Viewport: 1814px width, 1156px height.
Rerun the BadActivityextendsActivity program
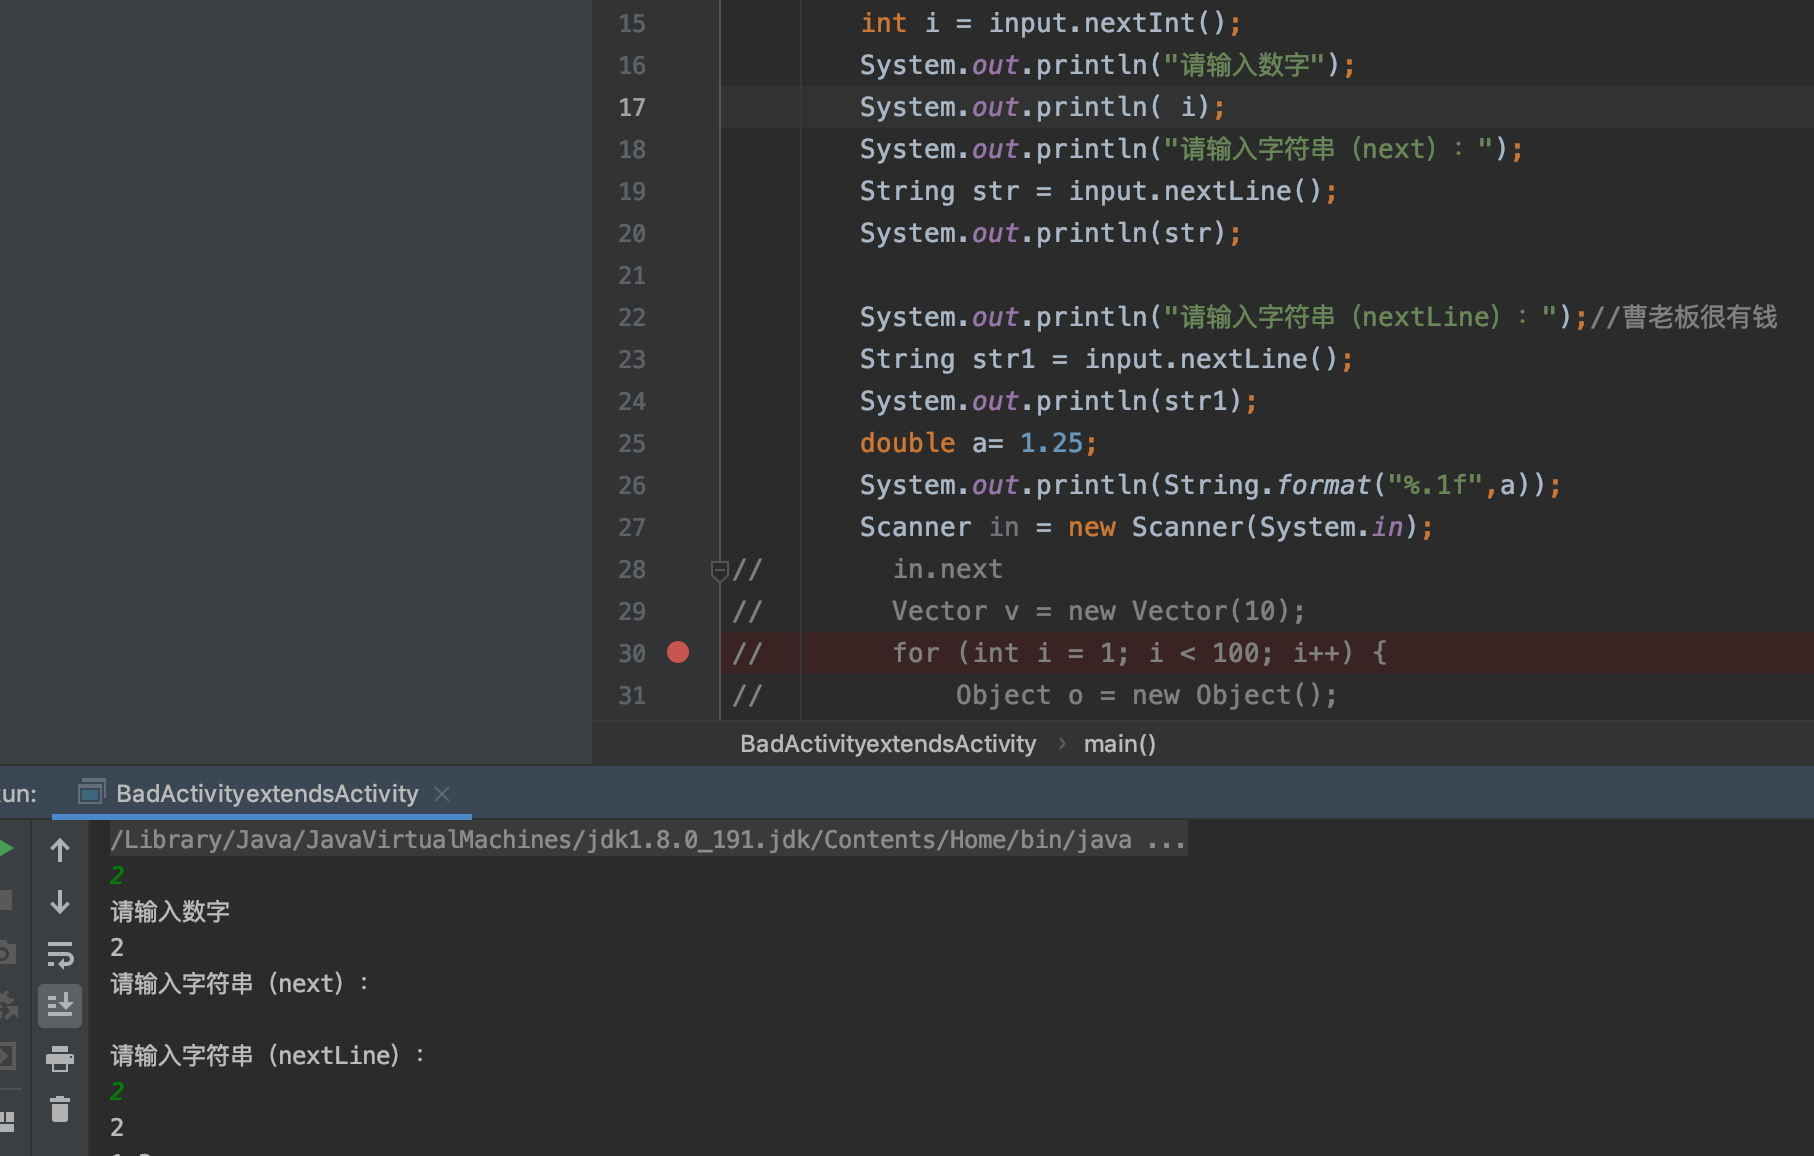tap(7, 847)
